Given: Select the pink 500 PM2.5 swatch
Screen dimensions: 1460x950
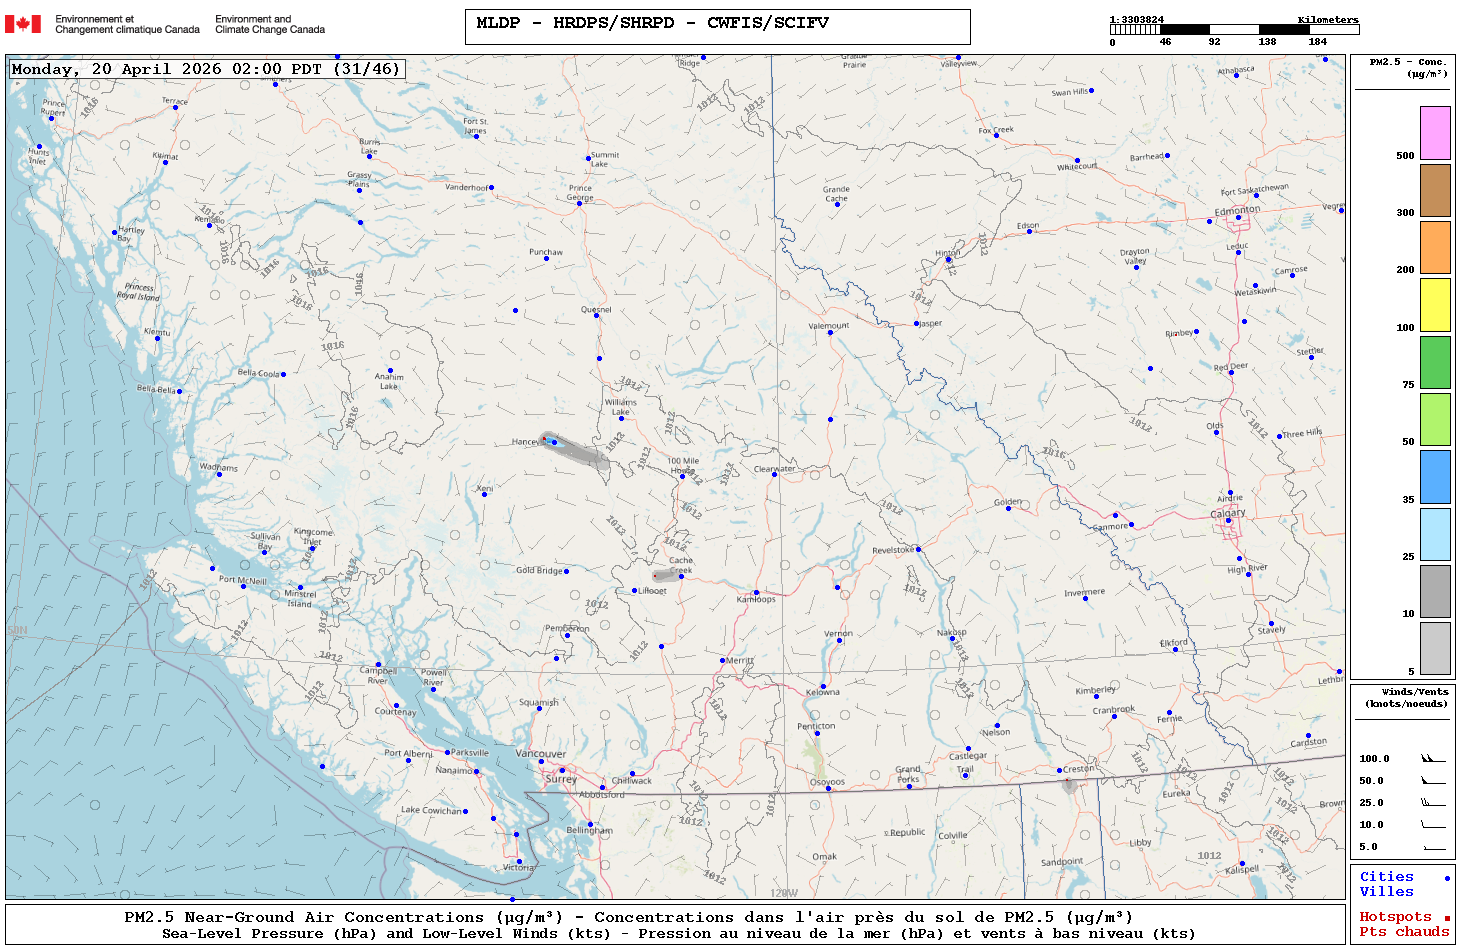Looking at the screenshot, I should tap(1435, 133).
